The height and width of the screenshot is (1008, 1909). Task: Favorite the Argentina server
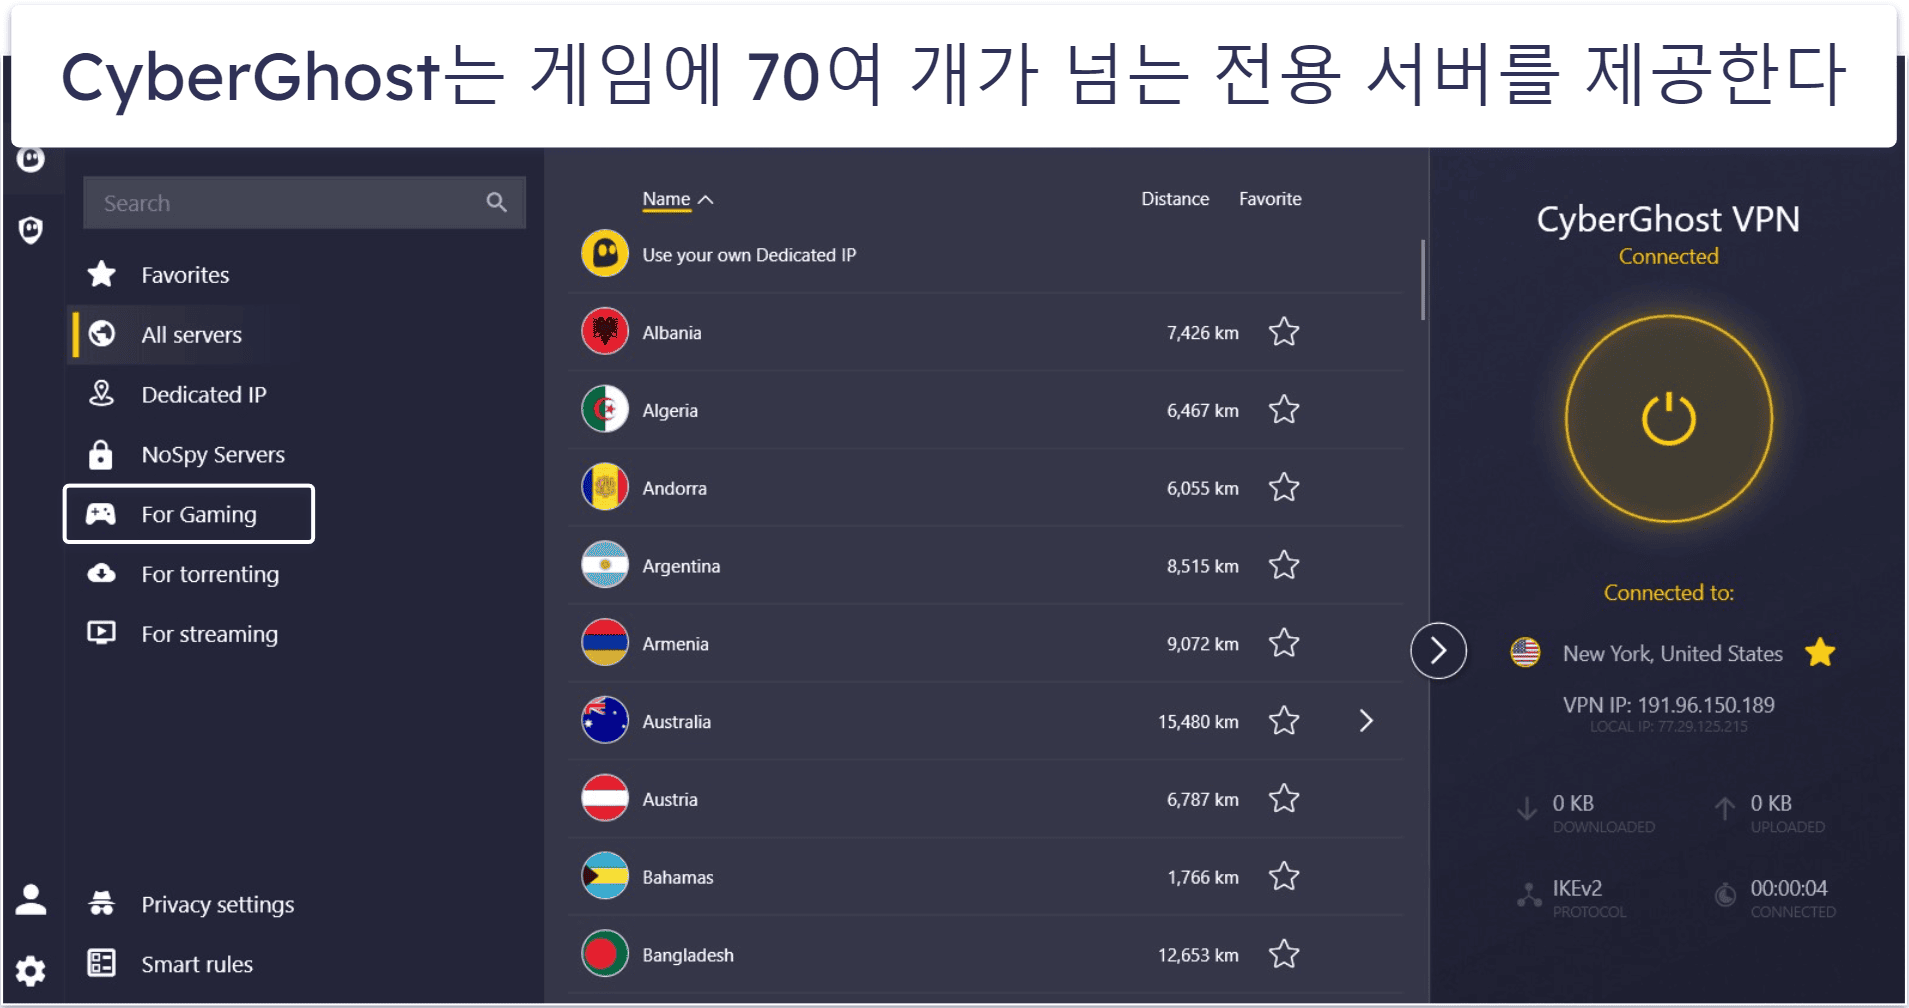(1284, 566)
